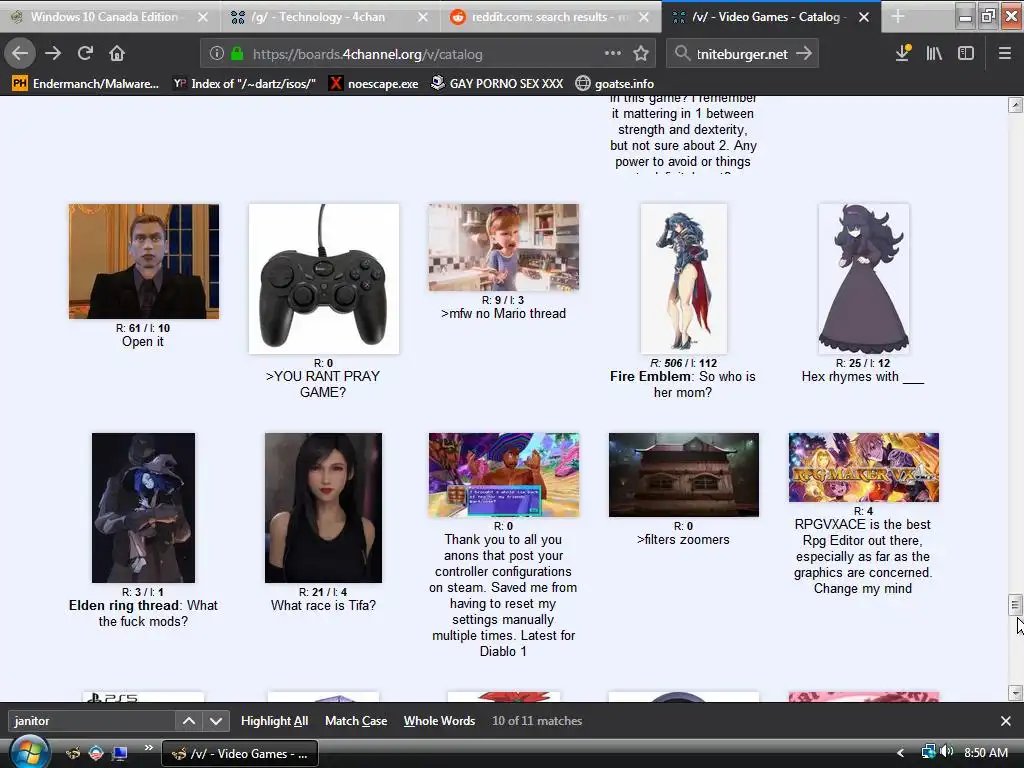The width and height of the screenshot is (1024, 768).
Task: Toggle Whole Words in the find bar
Action: 439,721
